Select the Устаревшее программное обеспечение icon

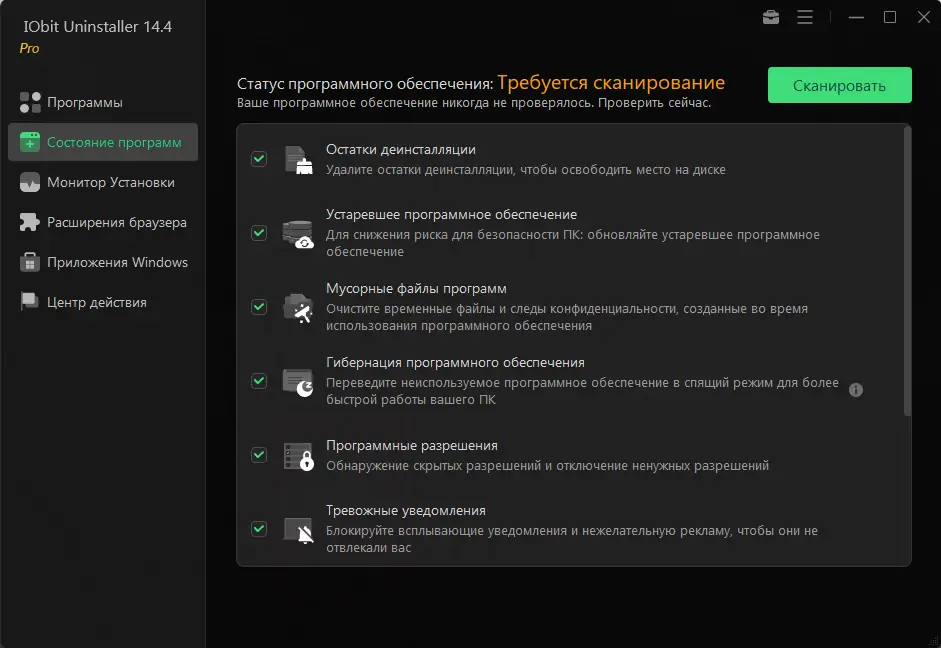[297, 232]
